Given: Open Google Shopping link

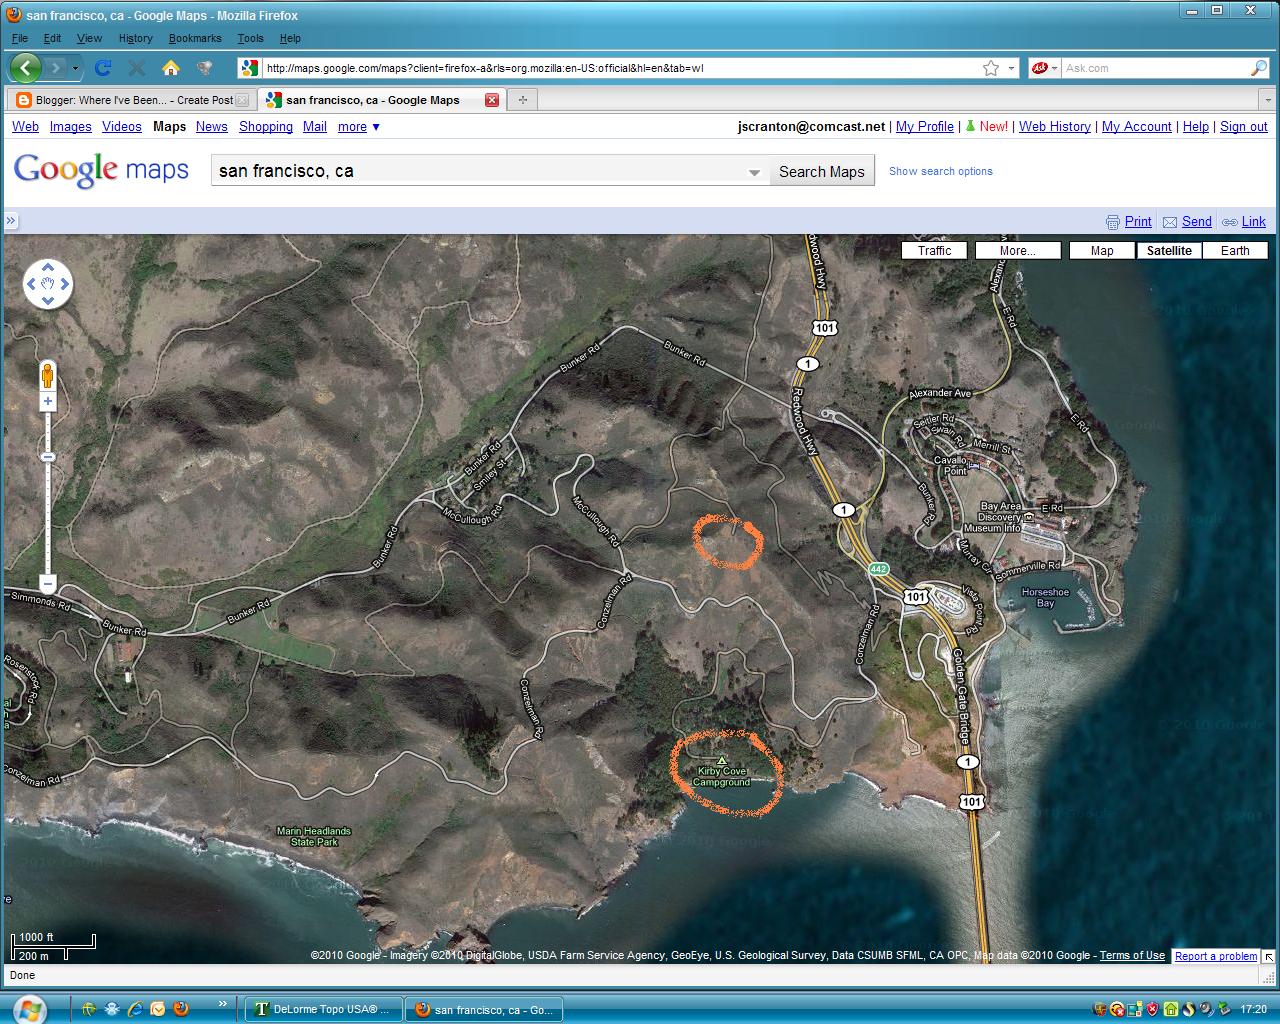Looking at the screenshot, I should tap(266, 126).
